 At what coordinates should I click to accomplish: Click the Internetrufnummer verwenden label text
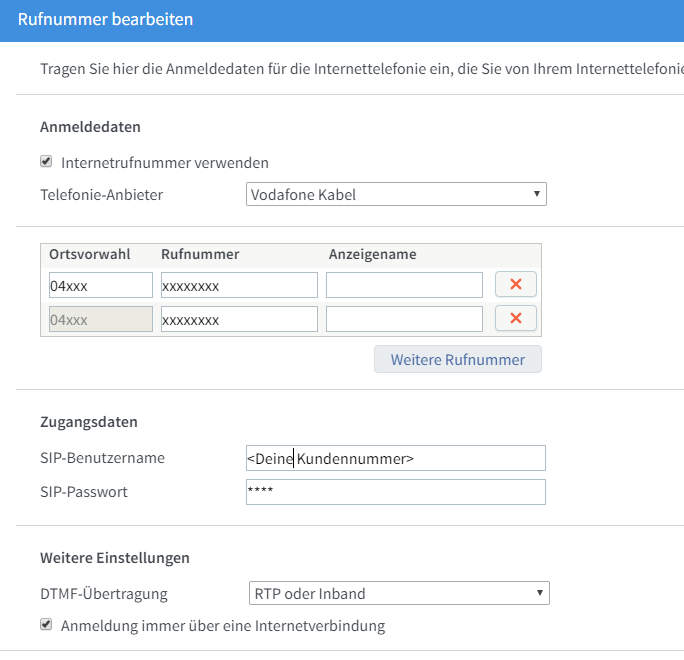(165, 162)
